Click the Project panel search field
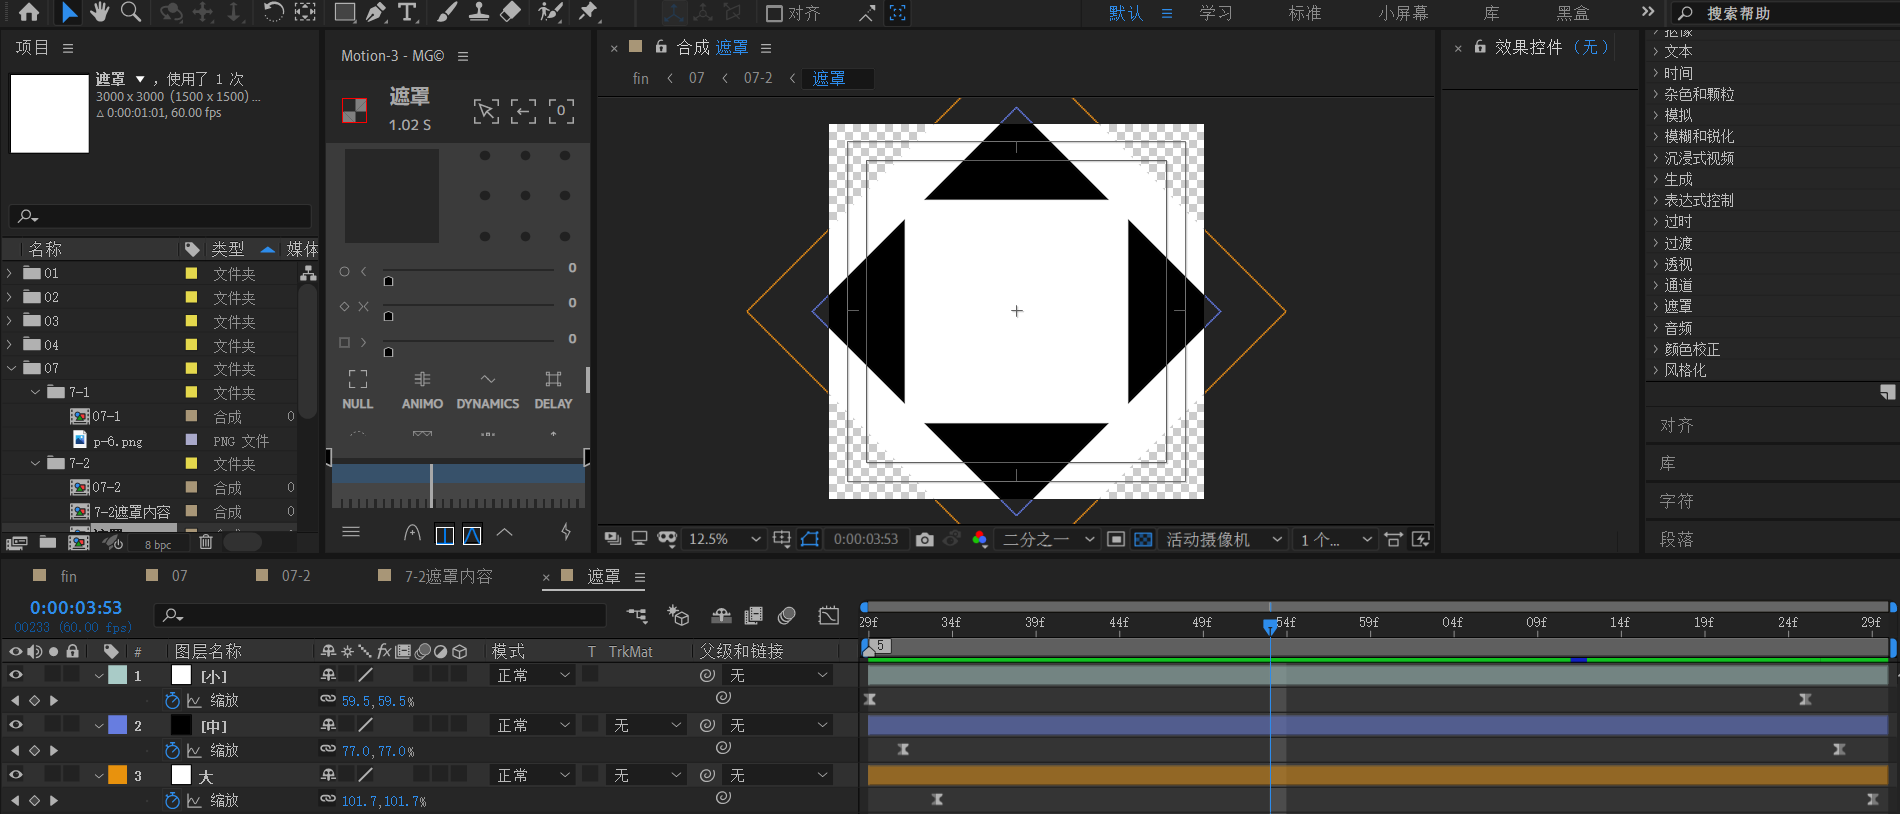This screenshot has height=814, width=1900. (160, 216)
